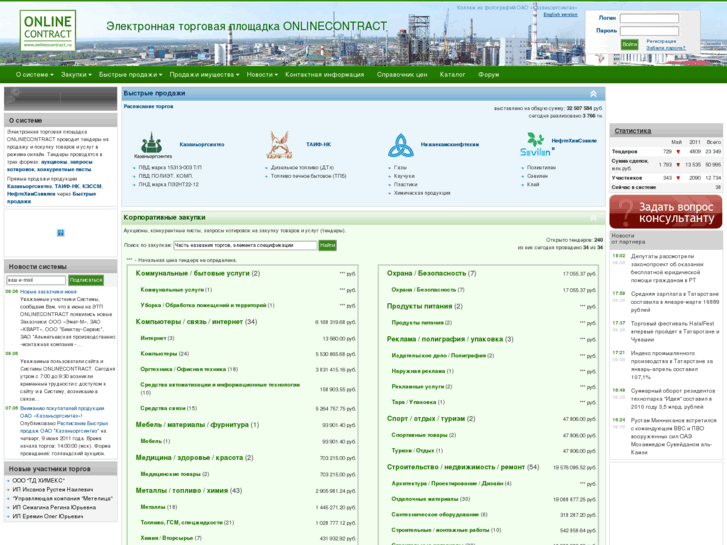Open the Казаньоргсинтез company logo

coord(153,145)
